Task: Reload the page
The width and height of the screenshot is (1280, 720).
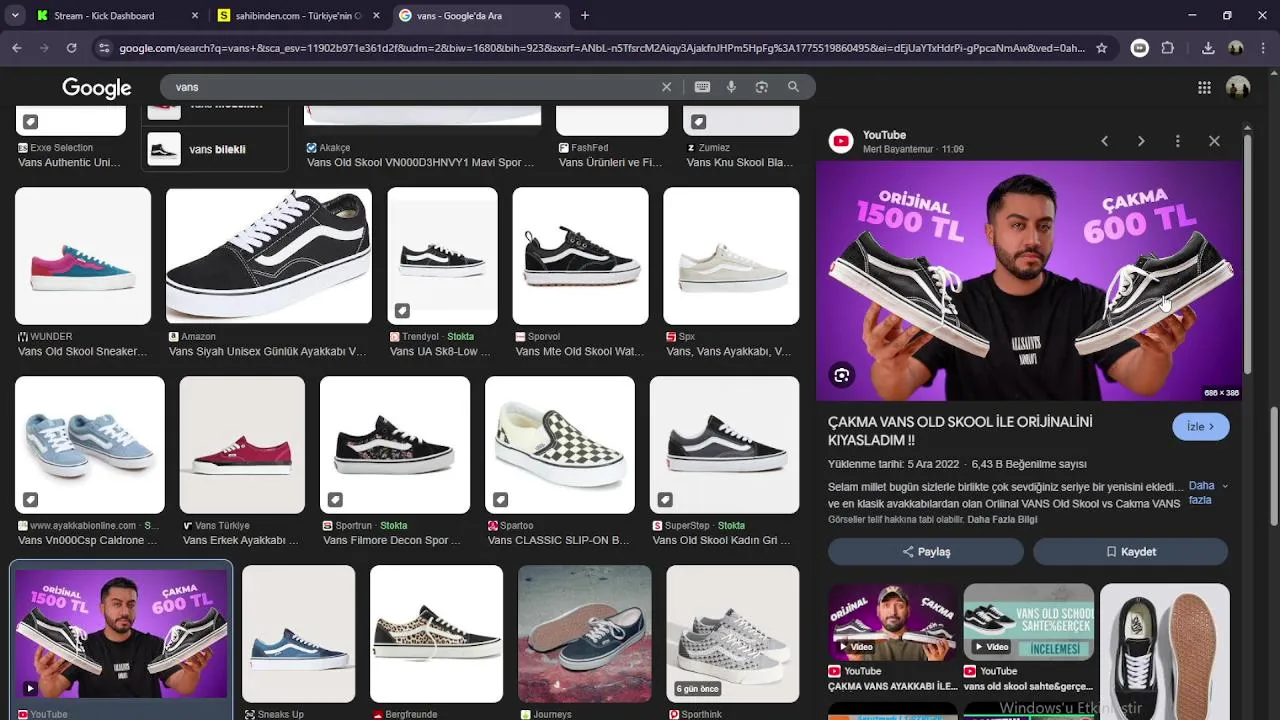Action: coord(71,48)
